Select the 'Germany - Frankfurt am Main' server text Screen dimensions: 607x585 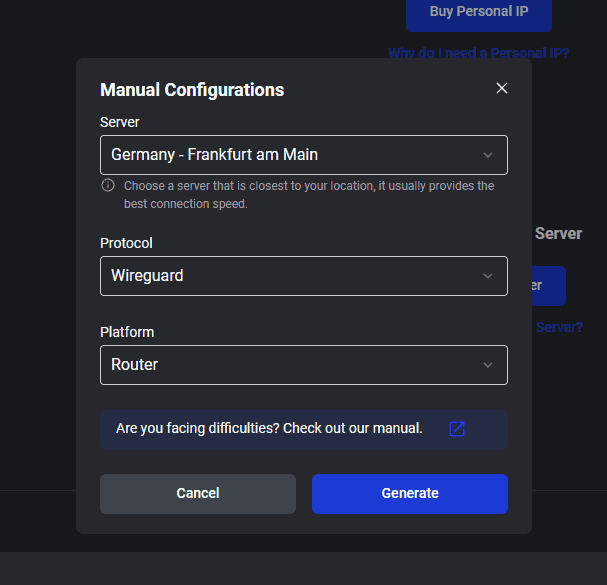tap(214, 155)
